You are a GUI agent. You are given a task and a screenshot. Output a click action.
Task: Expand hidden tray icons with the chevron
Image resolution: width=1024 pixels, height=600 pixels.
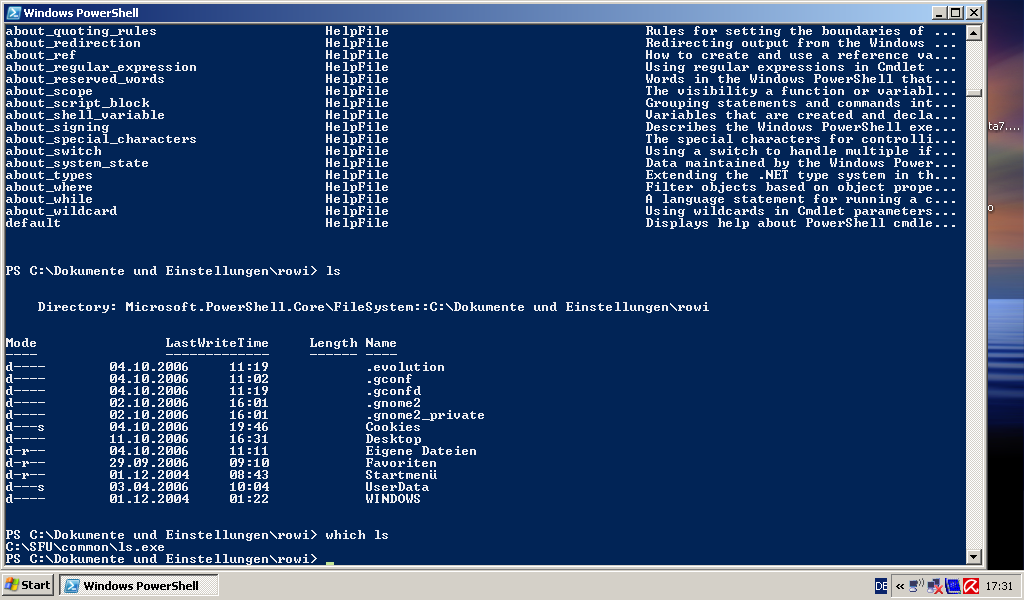[x=900, y=586]
